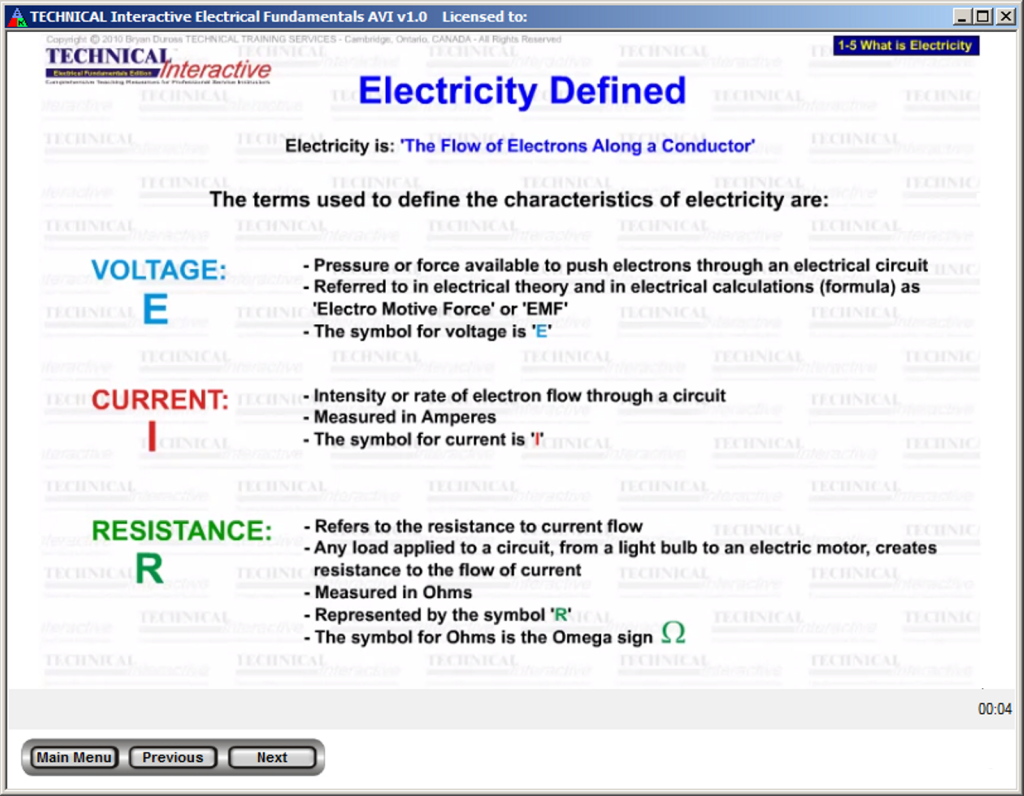Screen dimensions: 1024x796
Task: Click the 00:04 timer readout
Action: pyautogui.click(x=995, y=709)
